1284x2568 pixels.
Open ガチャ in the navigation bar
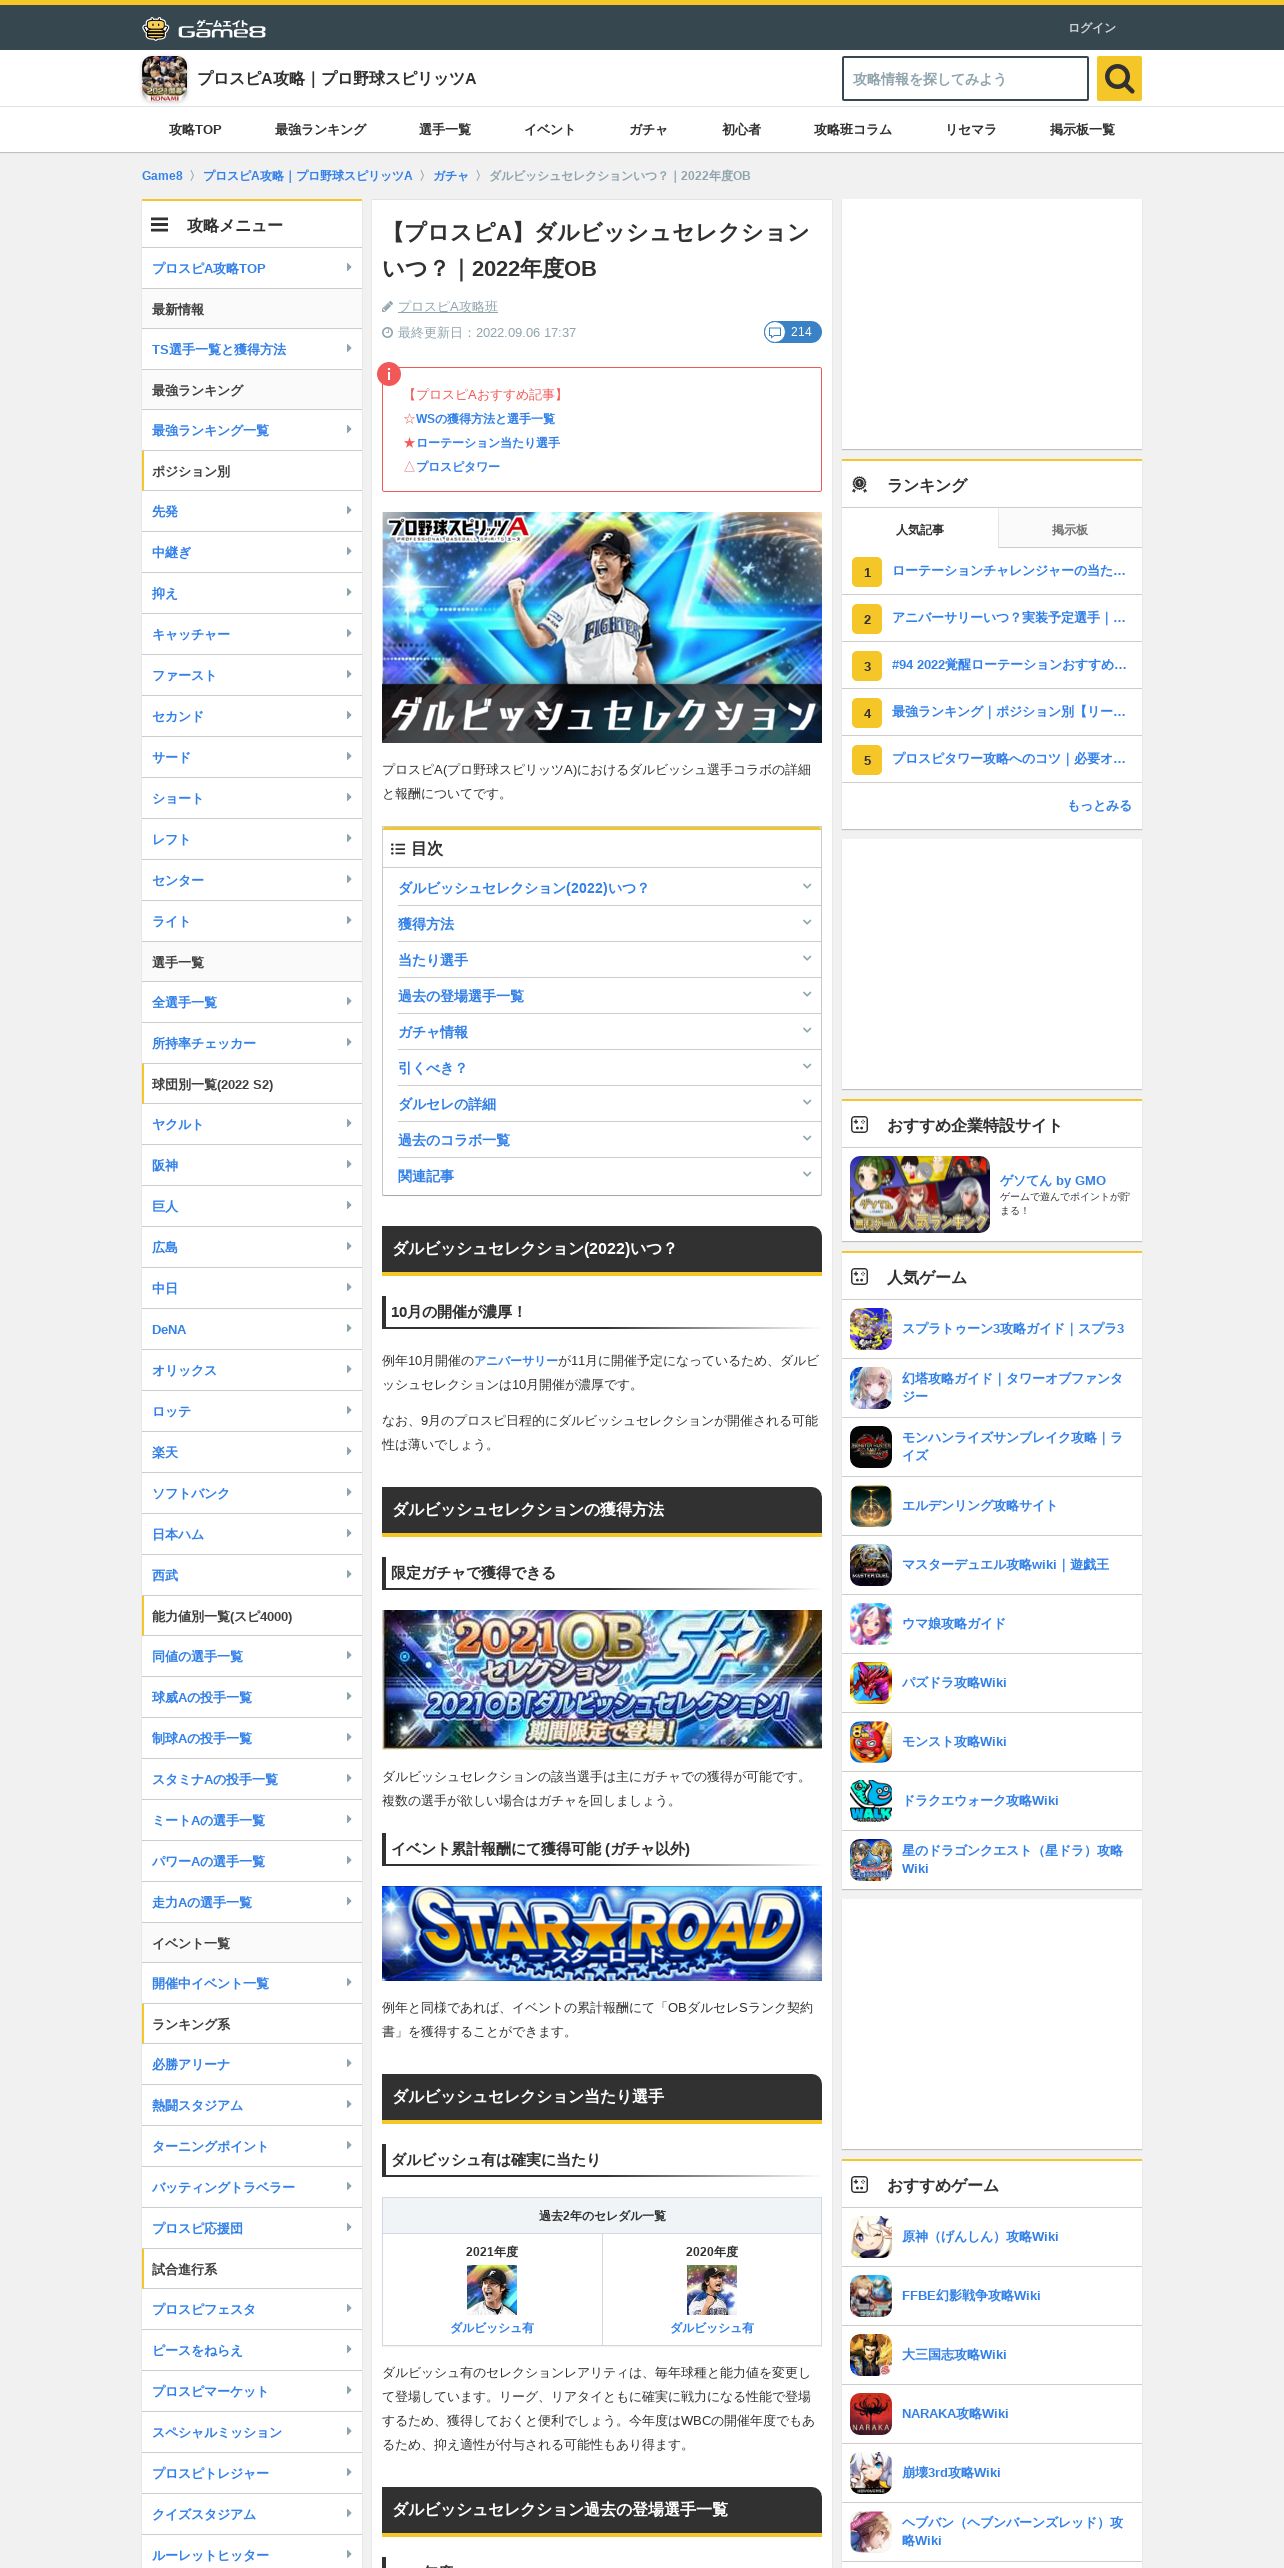tap(648, 130)
